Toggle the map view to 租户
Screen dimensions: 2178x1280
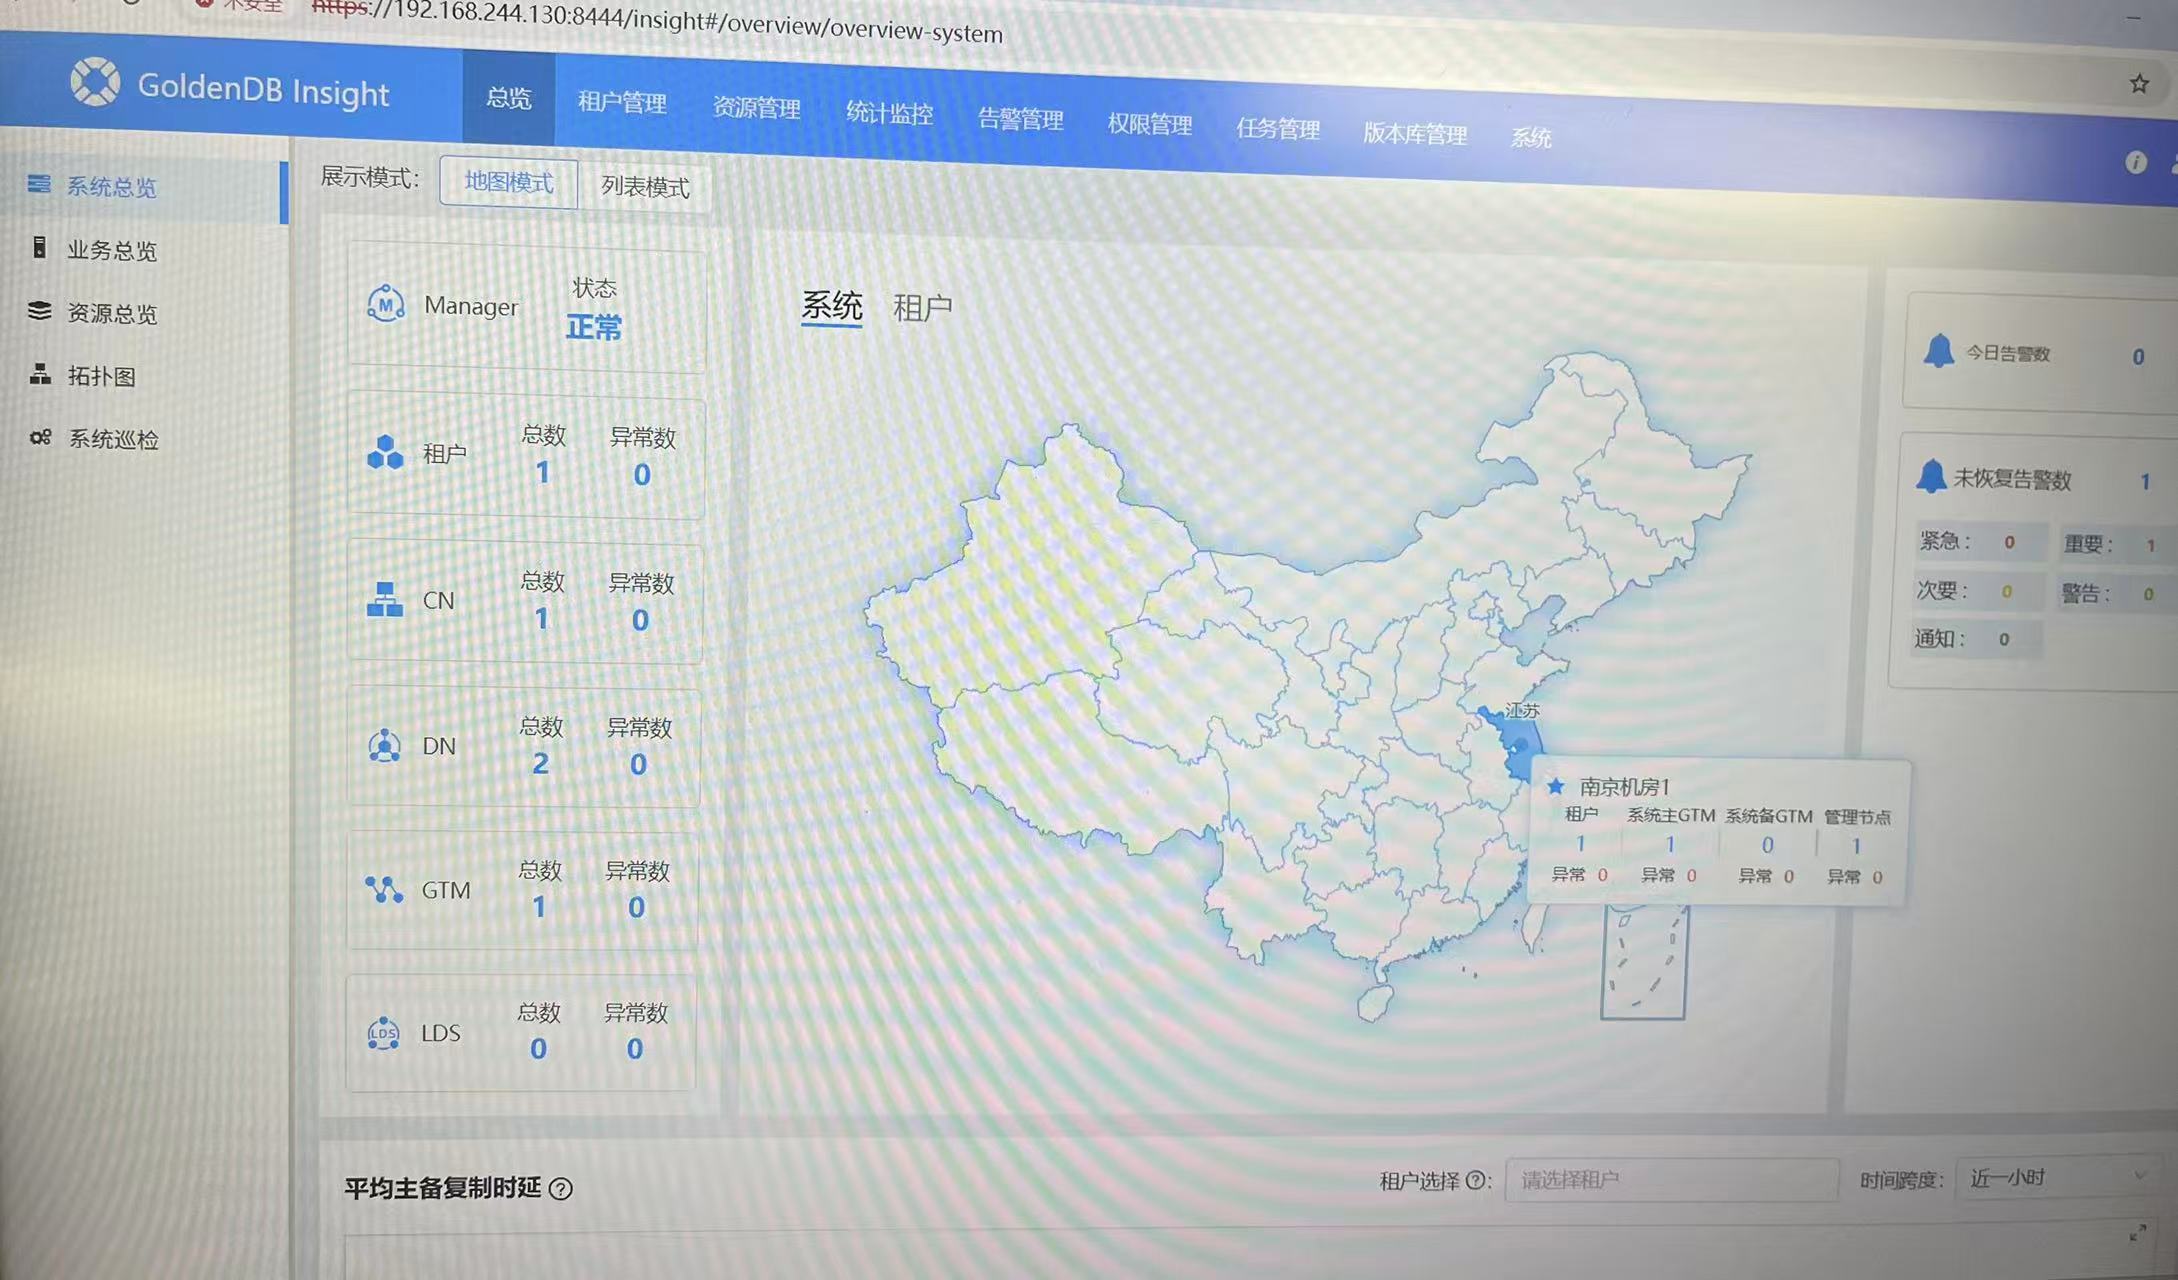point(921,307)
